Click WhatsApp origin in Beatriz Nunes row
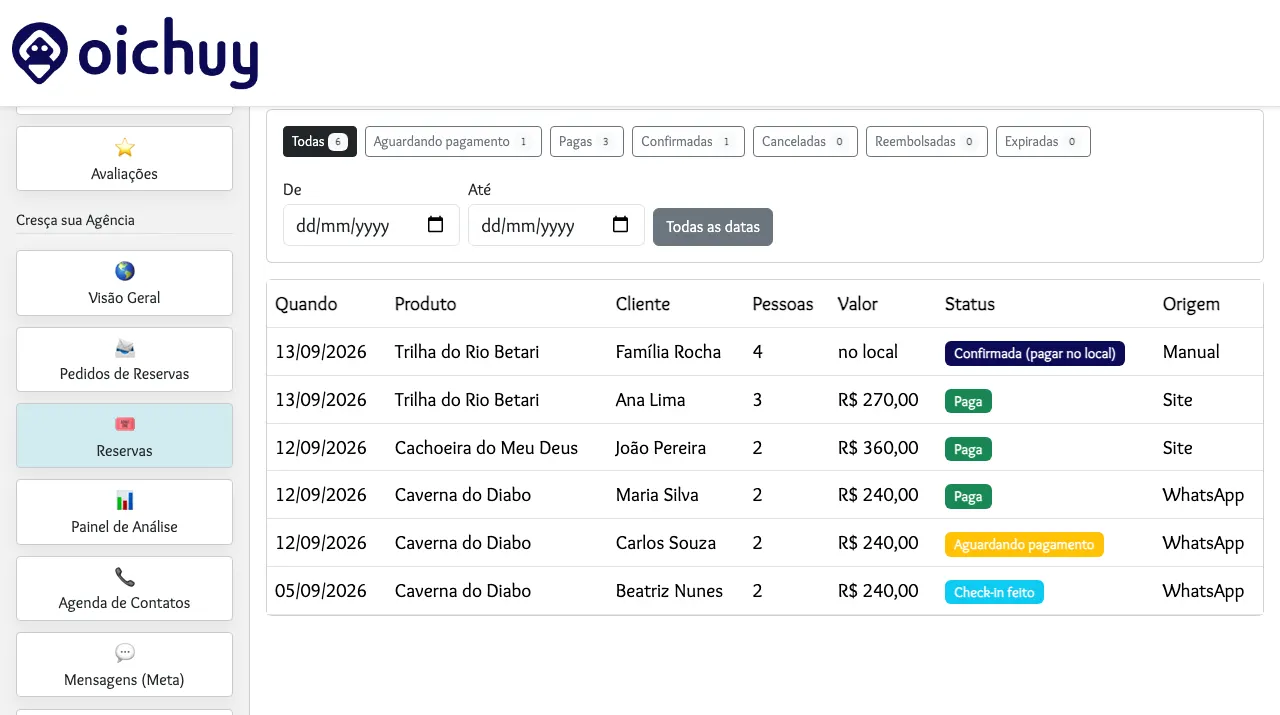The width and height of the screenshot is (1280, 715). [x=1203, y=591]
